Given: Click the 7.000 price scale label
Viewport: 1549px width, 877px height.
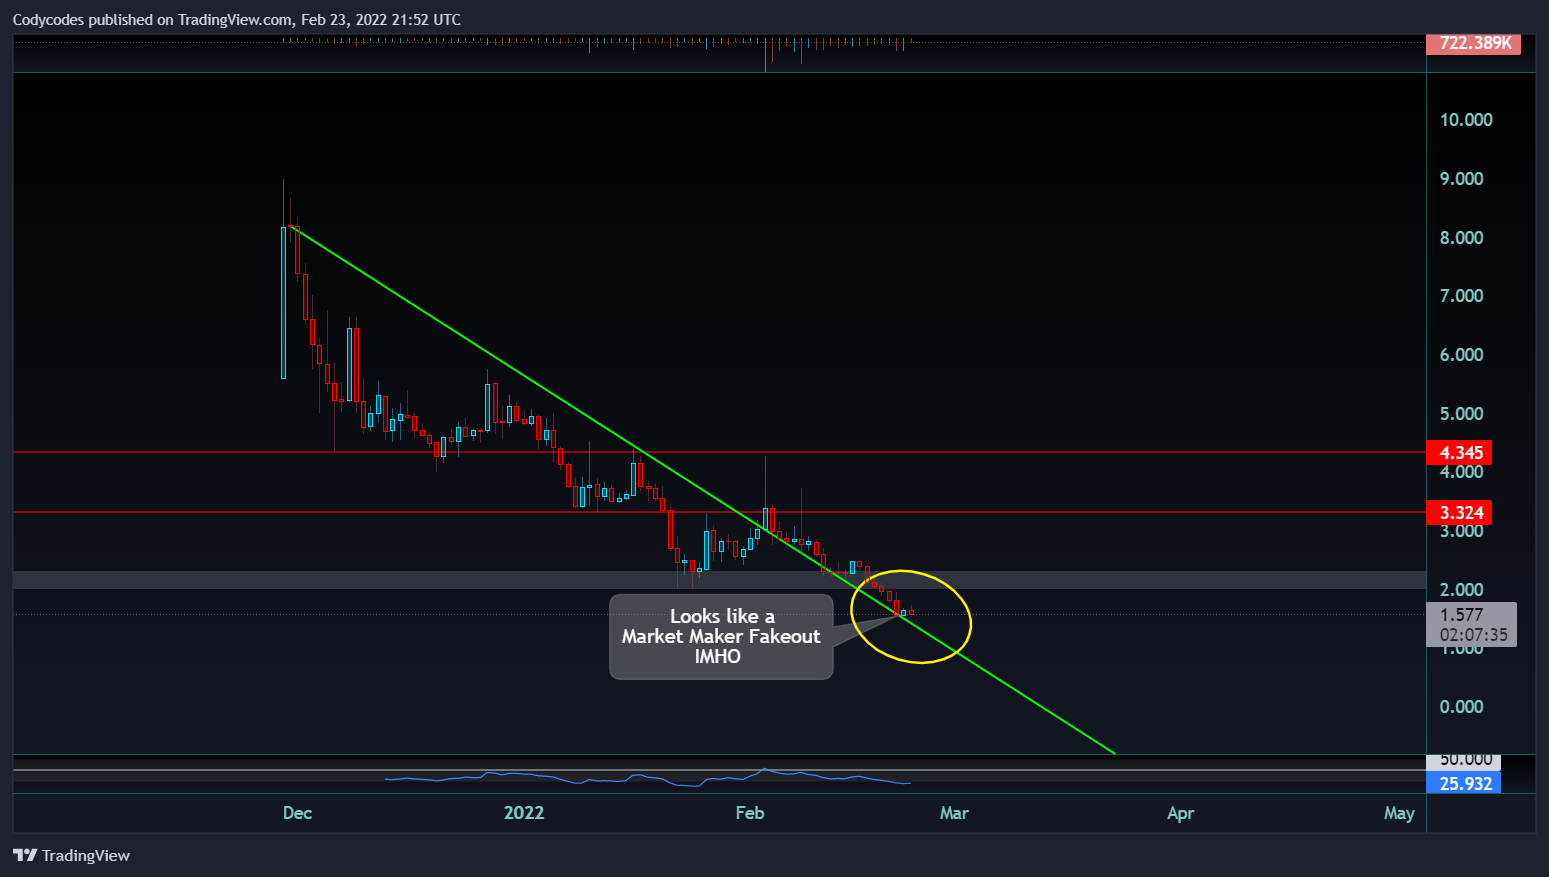Looking at the screenshot, I should point(1462,296).
